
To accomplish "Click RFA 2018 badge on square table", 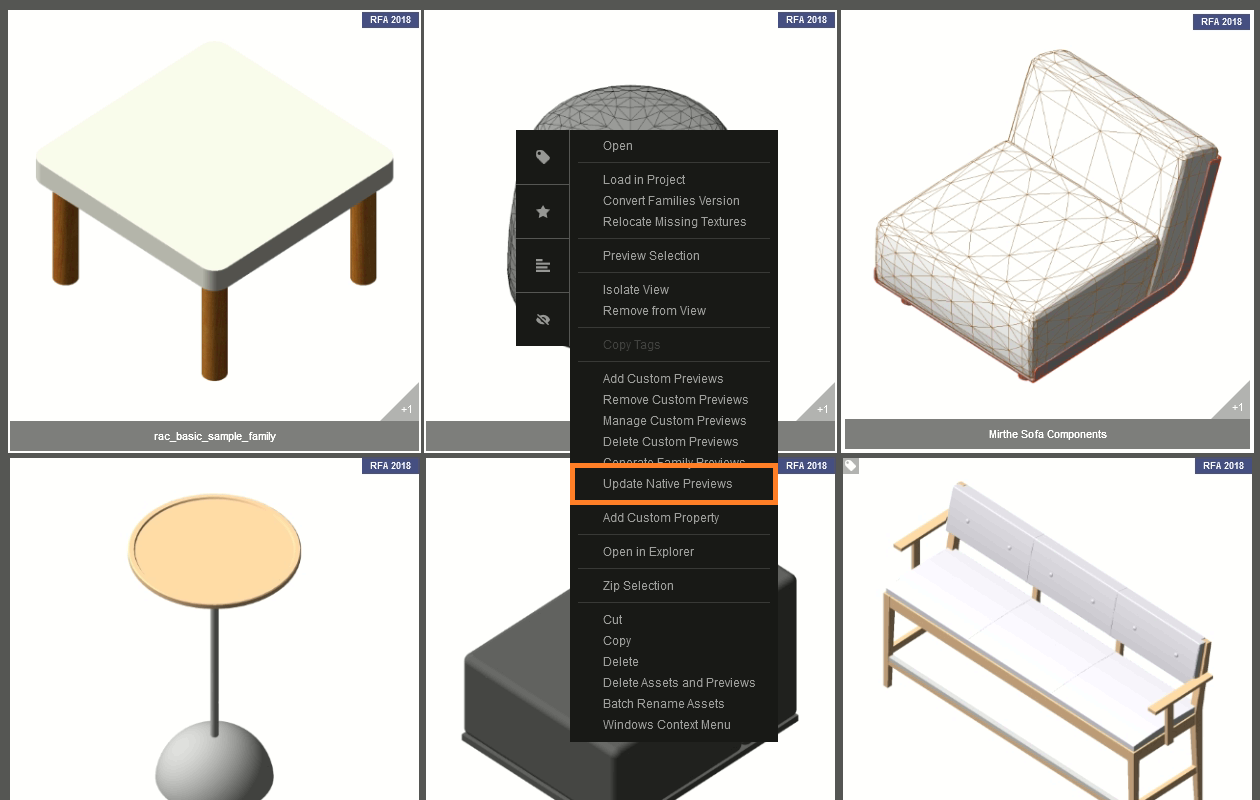I will 390,19.
